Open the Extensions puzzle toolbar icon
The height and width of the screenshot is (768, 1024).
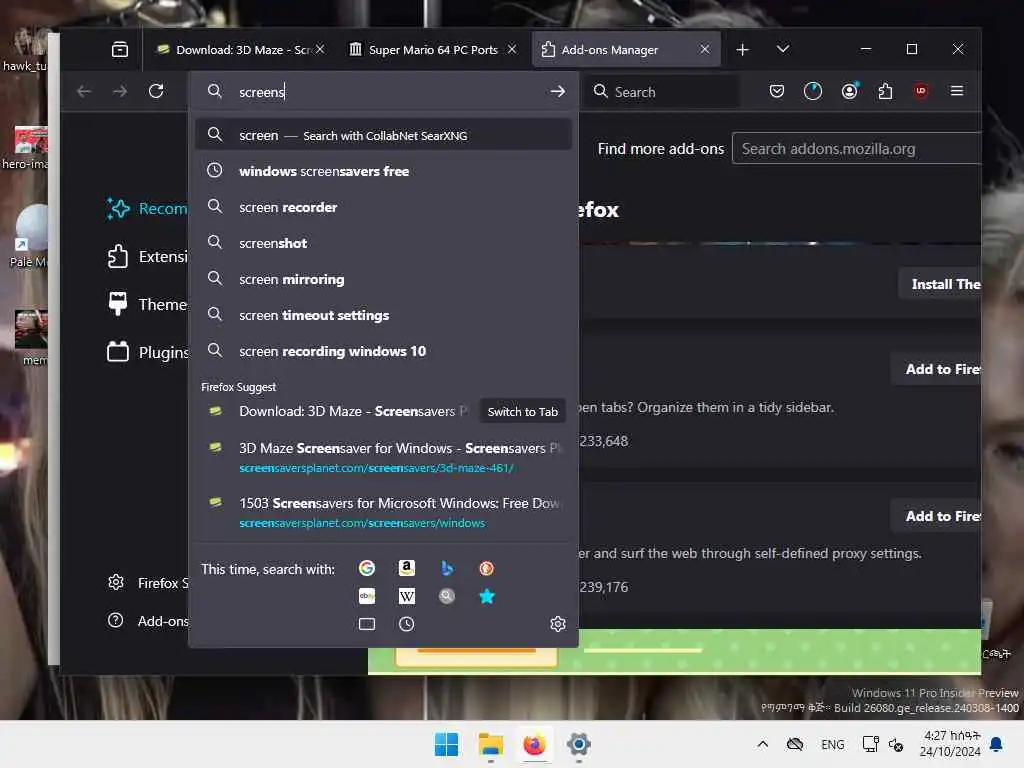pyautogui.click(x=886, y=91)
